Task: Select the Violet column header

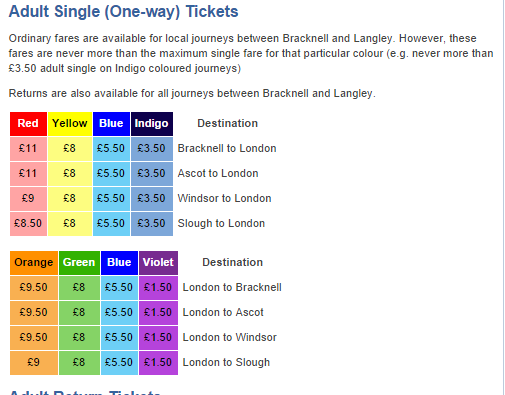Action: coord(158,263)
